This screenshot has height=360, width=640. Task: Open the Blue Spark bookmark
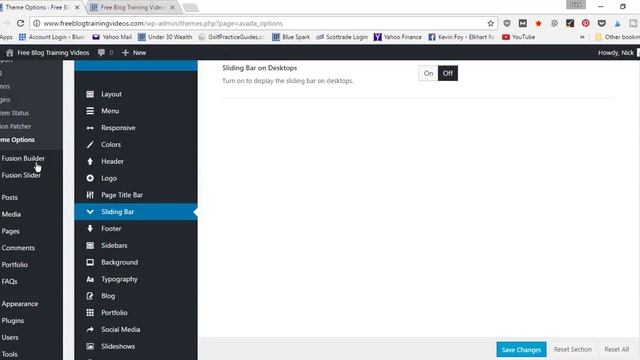click(x=291, y=37)
